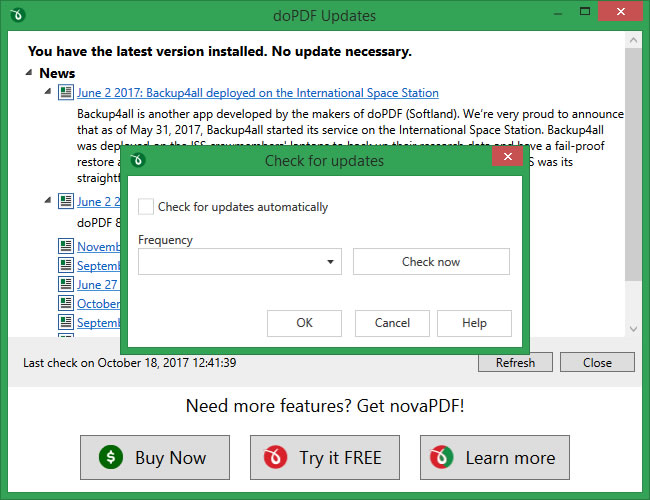The height and width of the screenshot is (500, 650).
Task: Collapse the second June 2 news item
Action: point(48,201)
